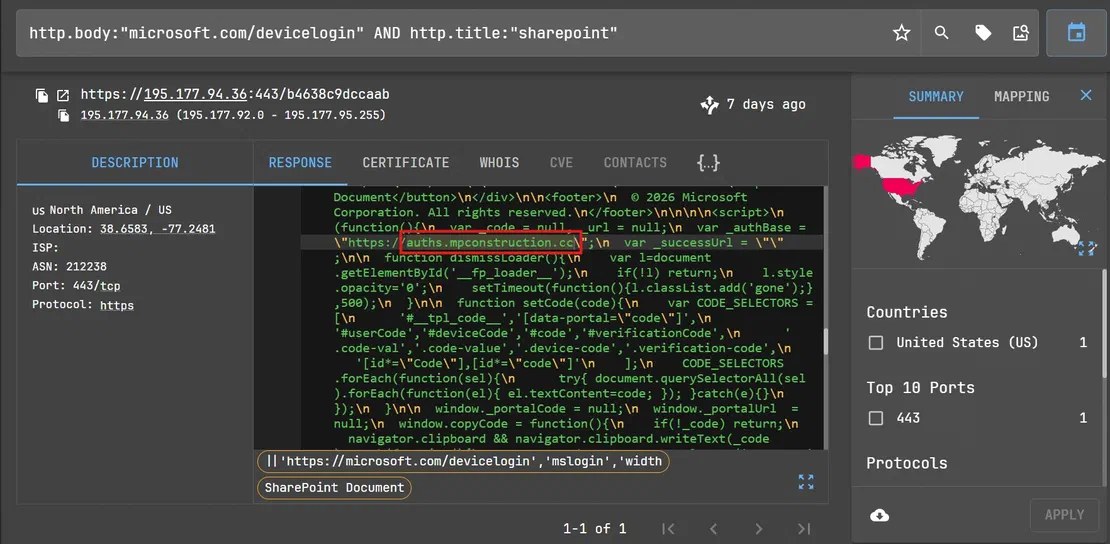Open the CONTACTS tab
Screen dimensions: 1110x544
point(635,163)
